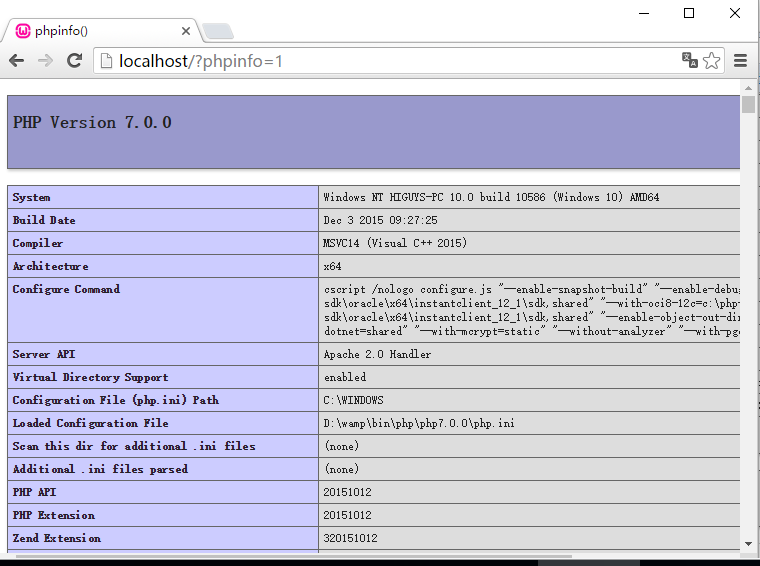Screen dimensions: 760x566
Task: Select the enabled value
Action: pos(345,377)
